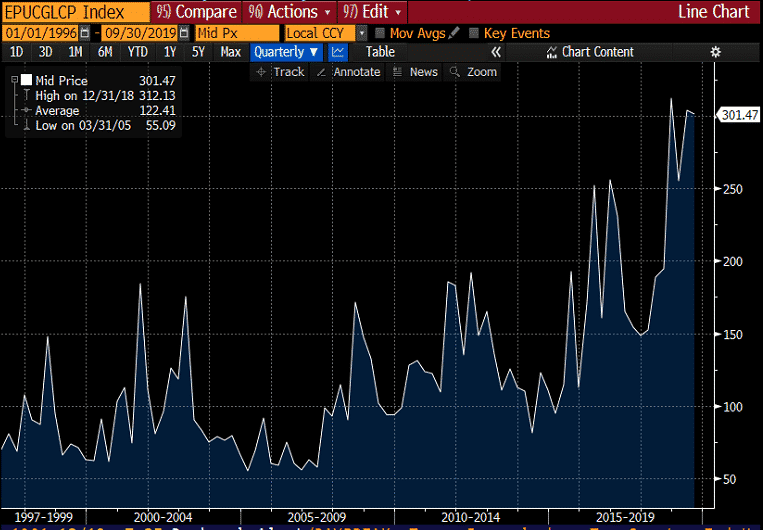Toggle Mid Price series legend box

(x=26, y=81)
